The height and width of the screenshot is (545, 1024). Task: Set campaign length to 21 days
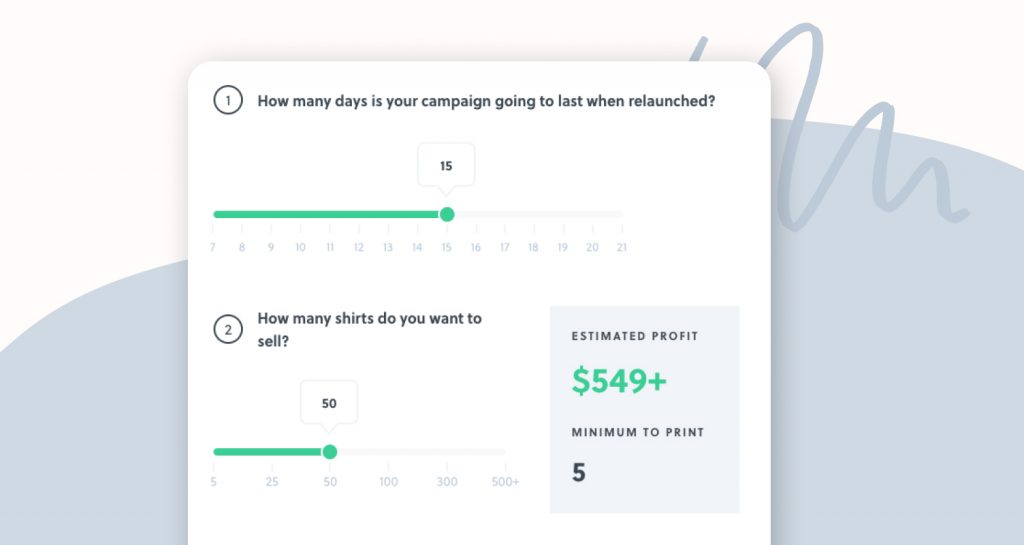click(x=622, y=247)
